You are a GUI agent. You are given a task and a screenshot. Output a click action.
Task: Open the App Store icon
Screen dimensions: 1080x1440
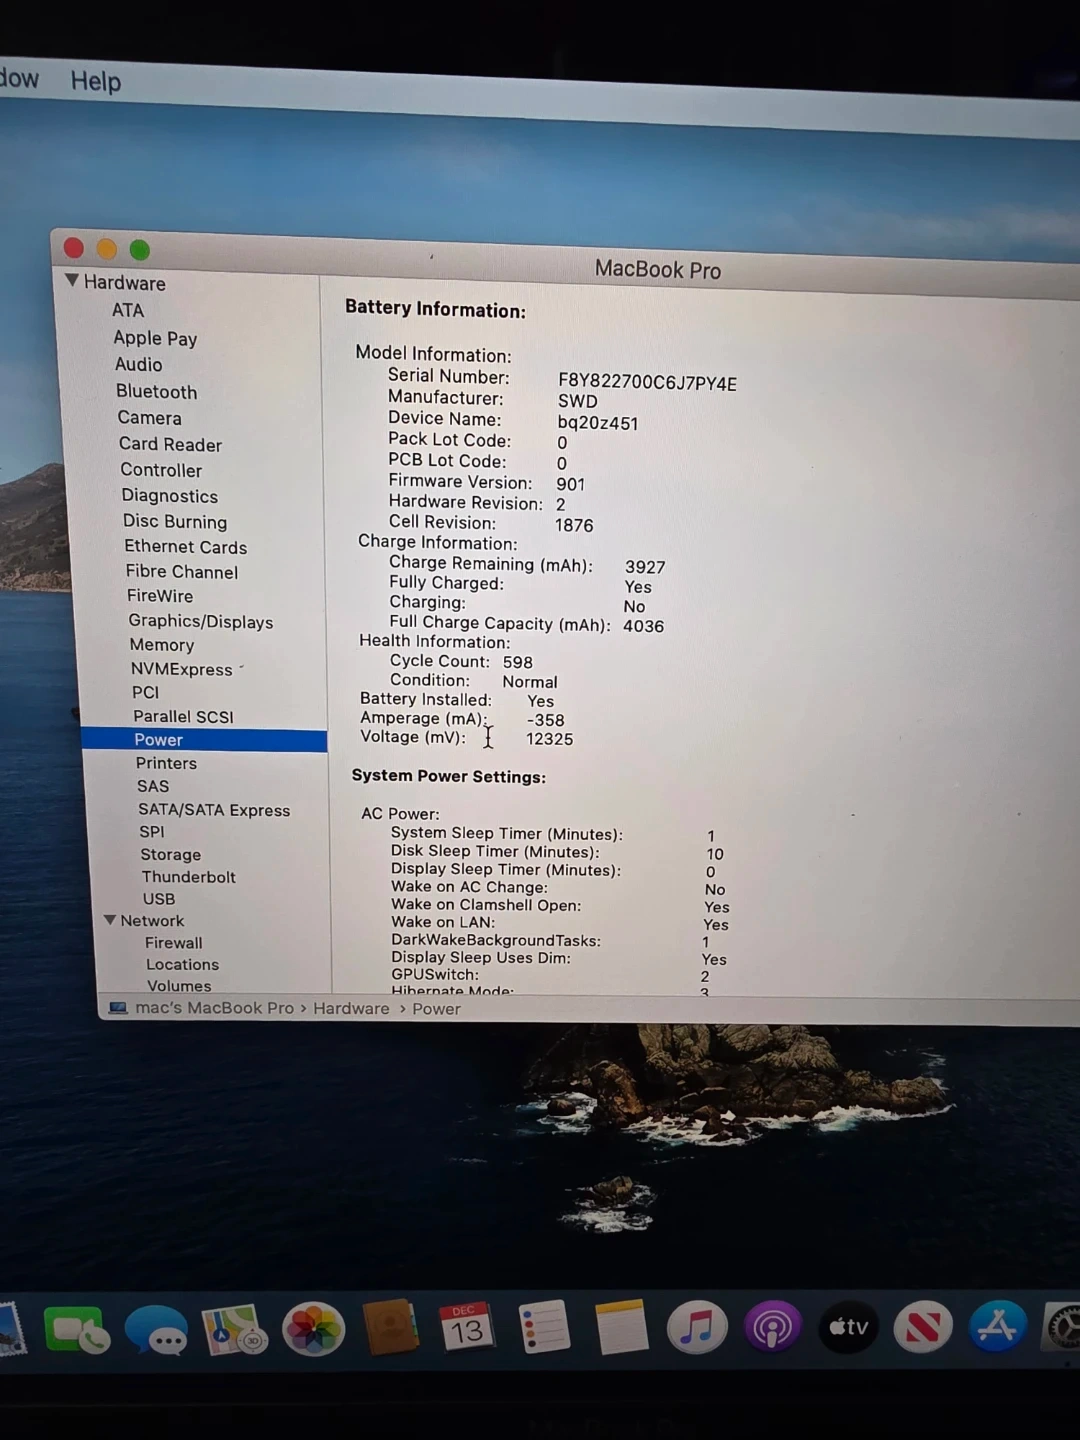coord(997,1326)
